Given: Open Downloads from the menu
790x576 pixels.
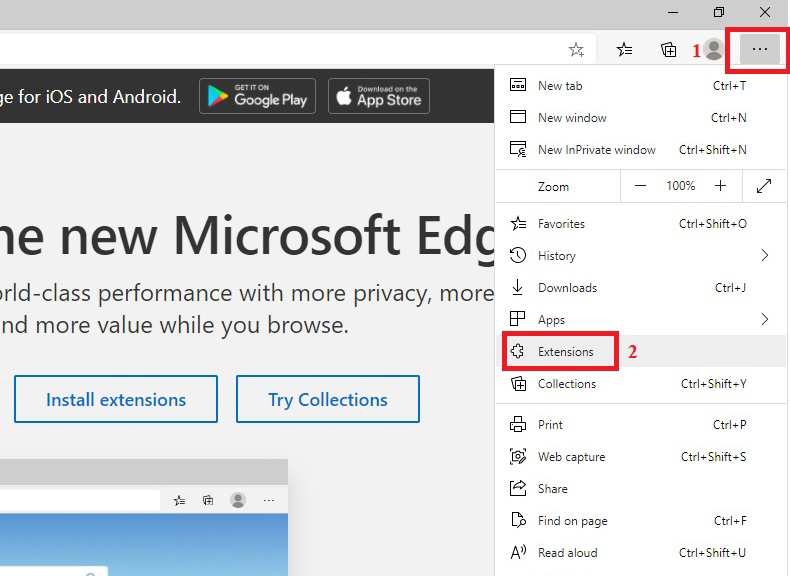Looking at the screenshot, I should tap(640, 287).
